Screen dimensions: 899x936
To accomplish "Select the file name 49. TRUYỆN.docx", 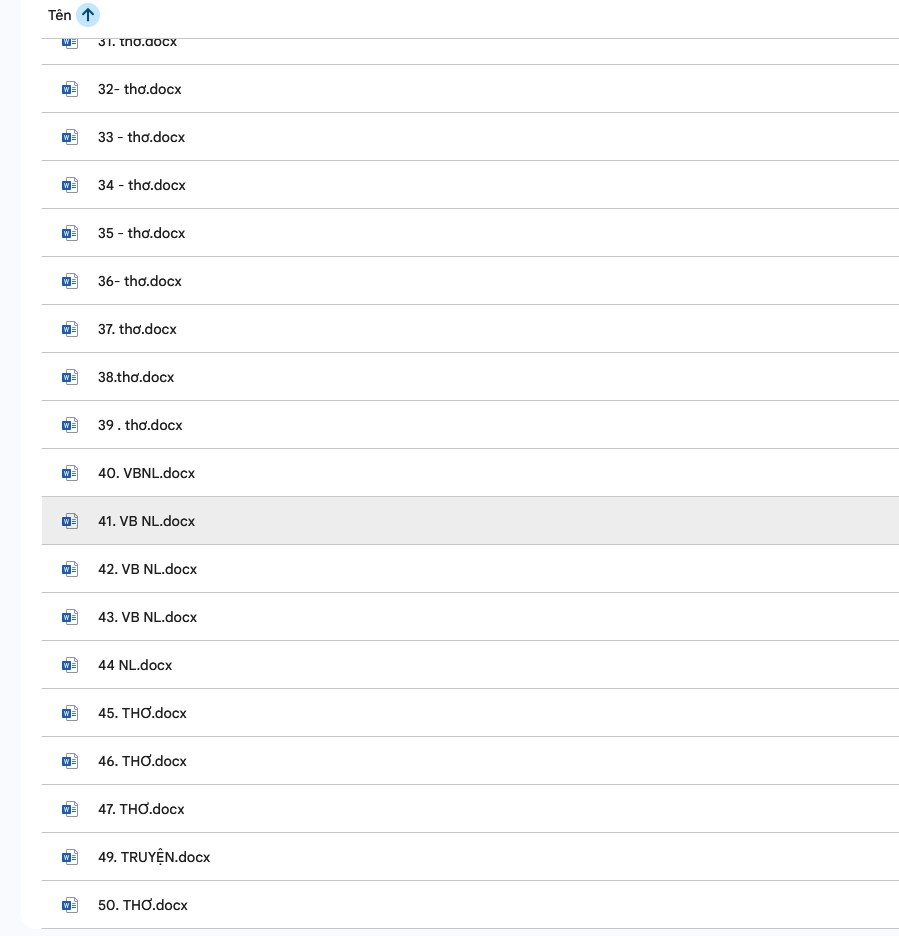I will 154,857.
